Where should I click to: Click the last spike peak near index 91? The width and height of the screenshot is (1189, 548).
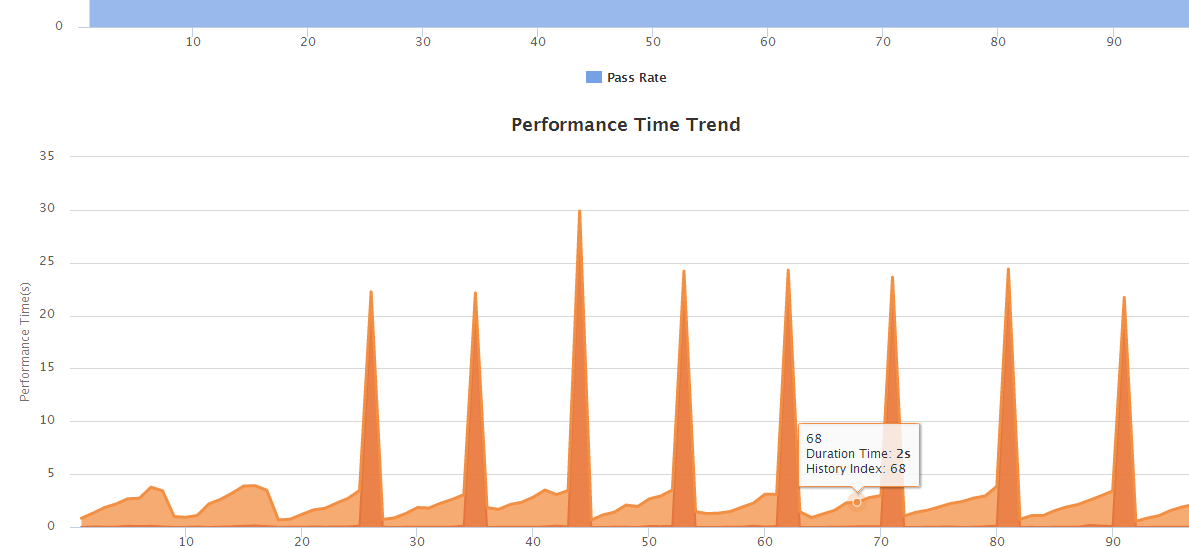coord(1124,297)
